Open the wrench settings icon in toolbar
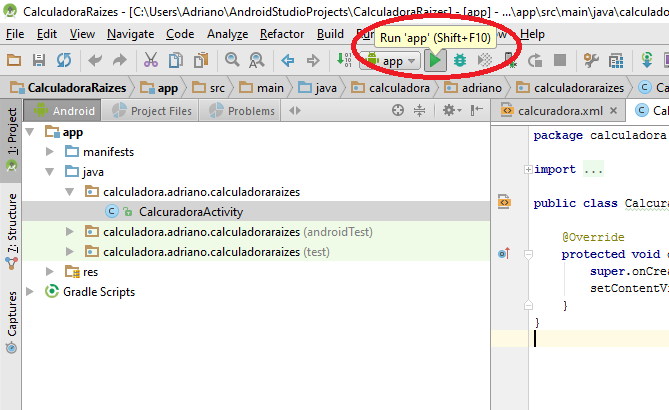 pos(591,61)
